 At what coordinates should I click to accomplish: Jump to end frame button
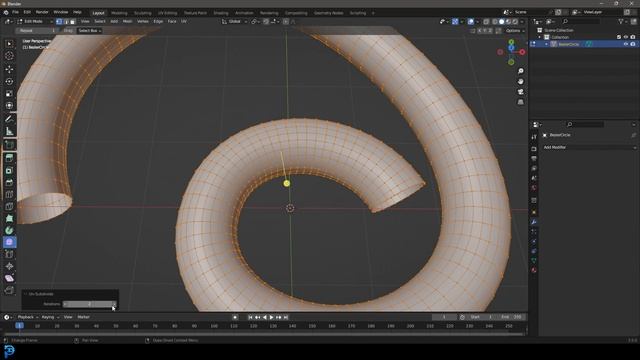pos(286,317)
